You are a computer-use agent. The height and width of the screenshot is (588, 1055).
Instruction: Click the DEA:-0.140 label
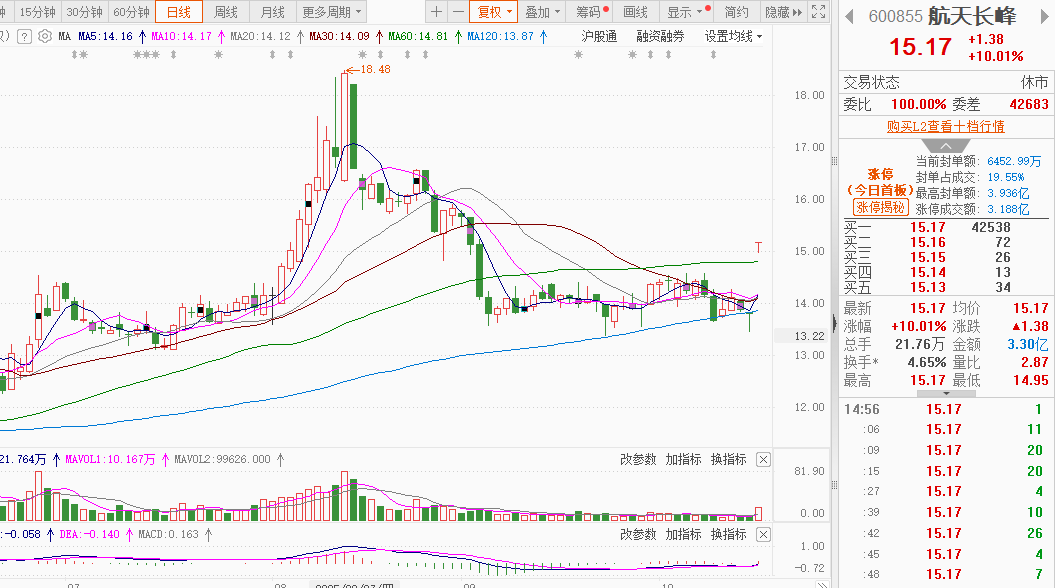coord(89,534)
